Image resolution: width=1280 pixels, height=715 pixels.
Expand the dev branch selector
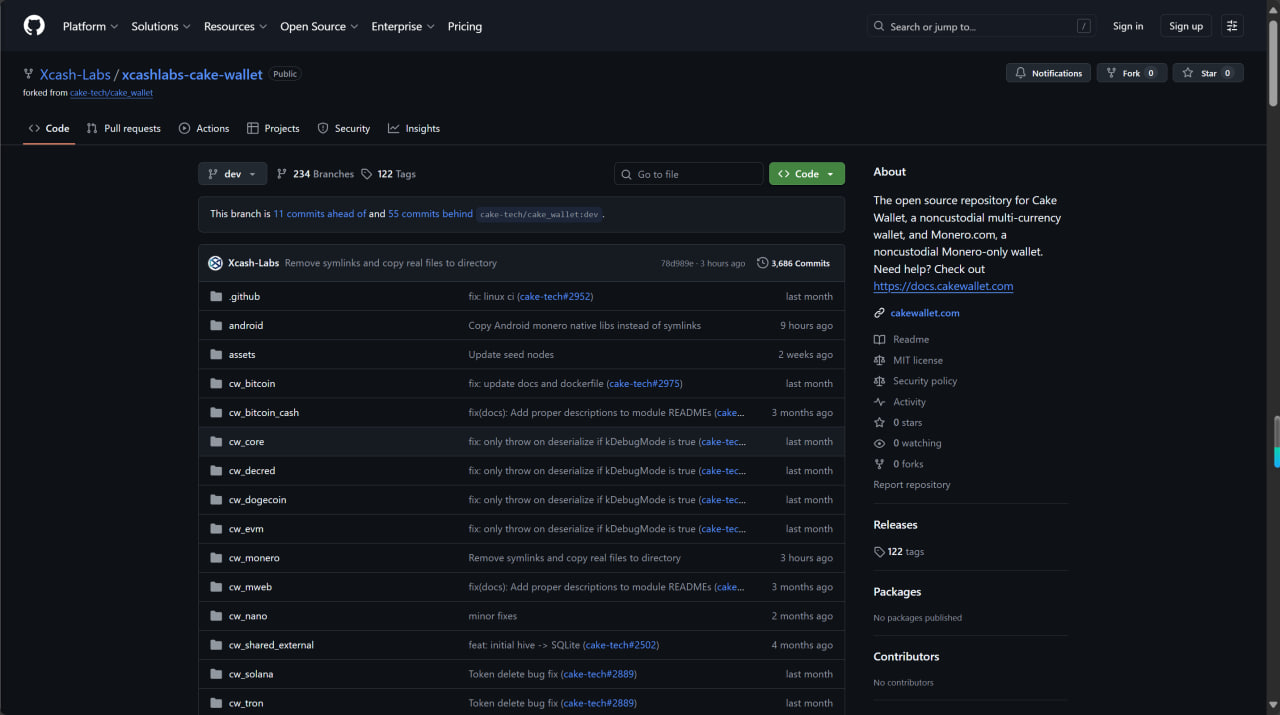[x=232, y=174]
